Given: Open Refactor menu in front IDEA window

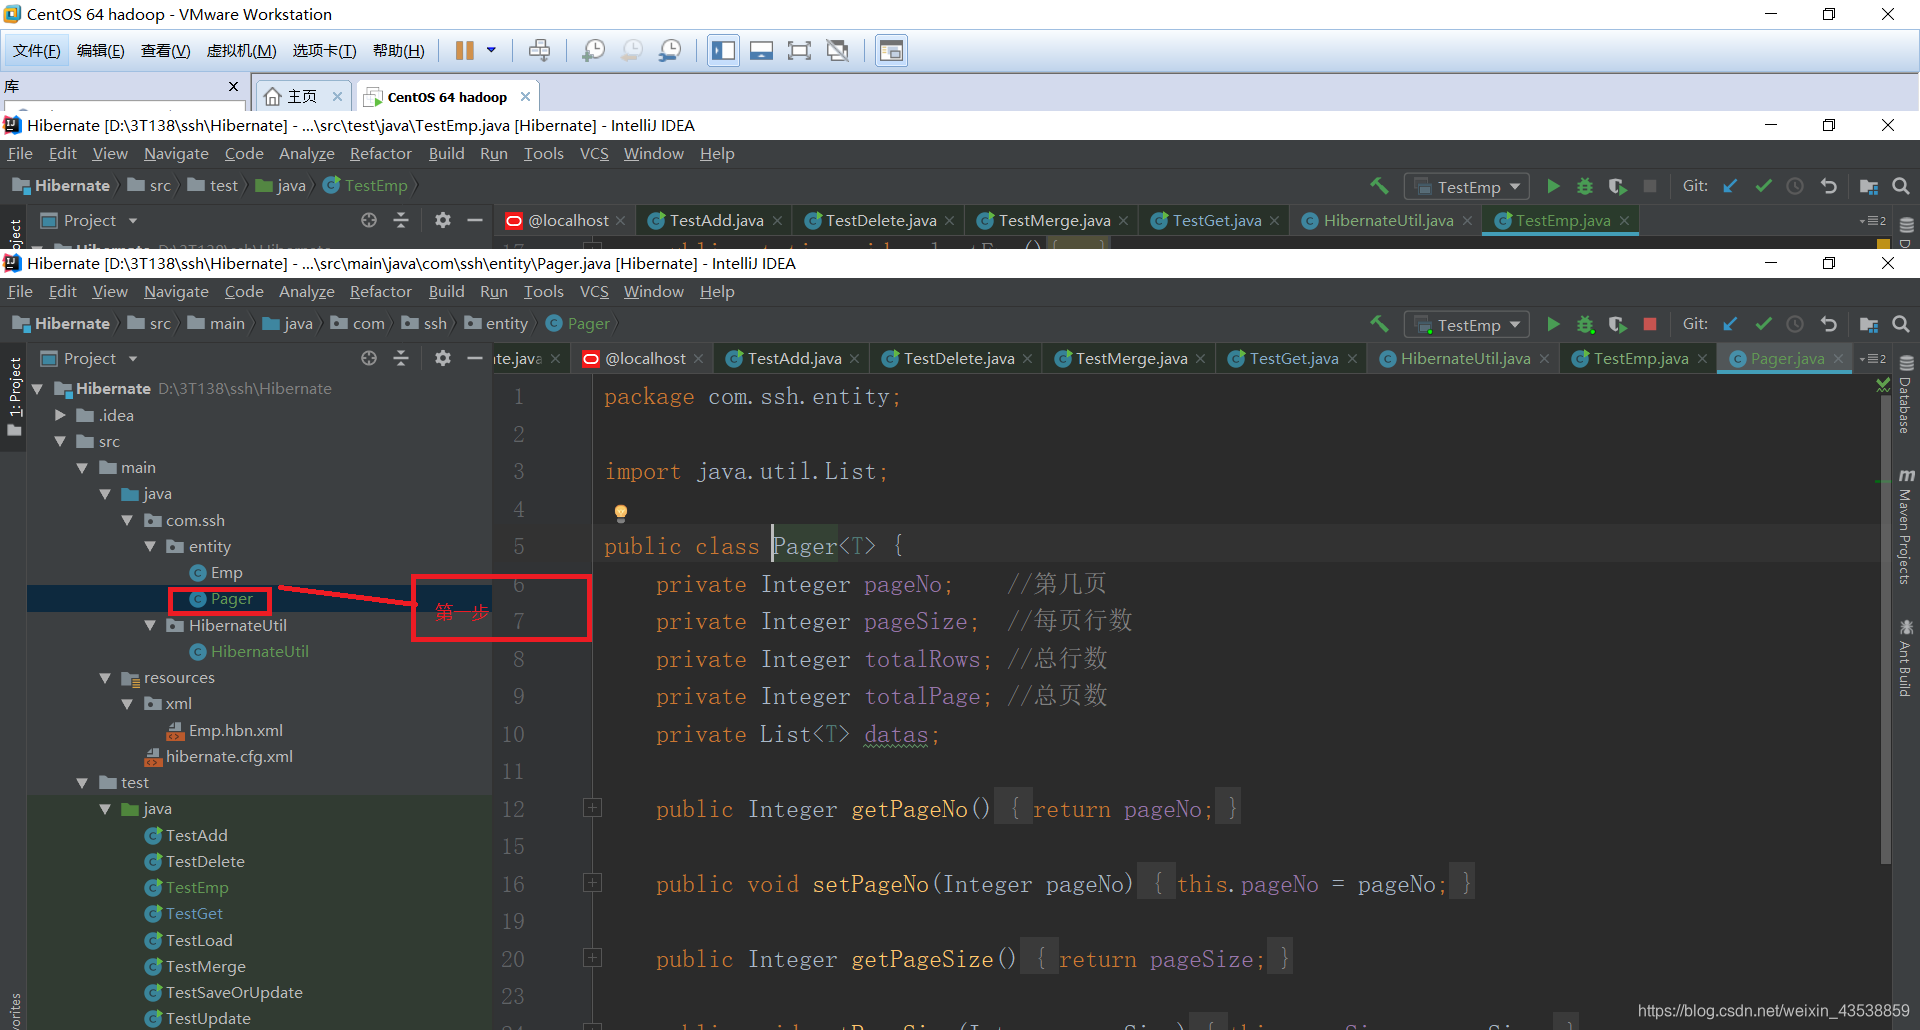Looking at the screenshot, I should pyautogui.click(x=380, y=291).
